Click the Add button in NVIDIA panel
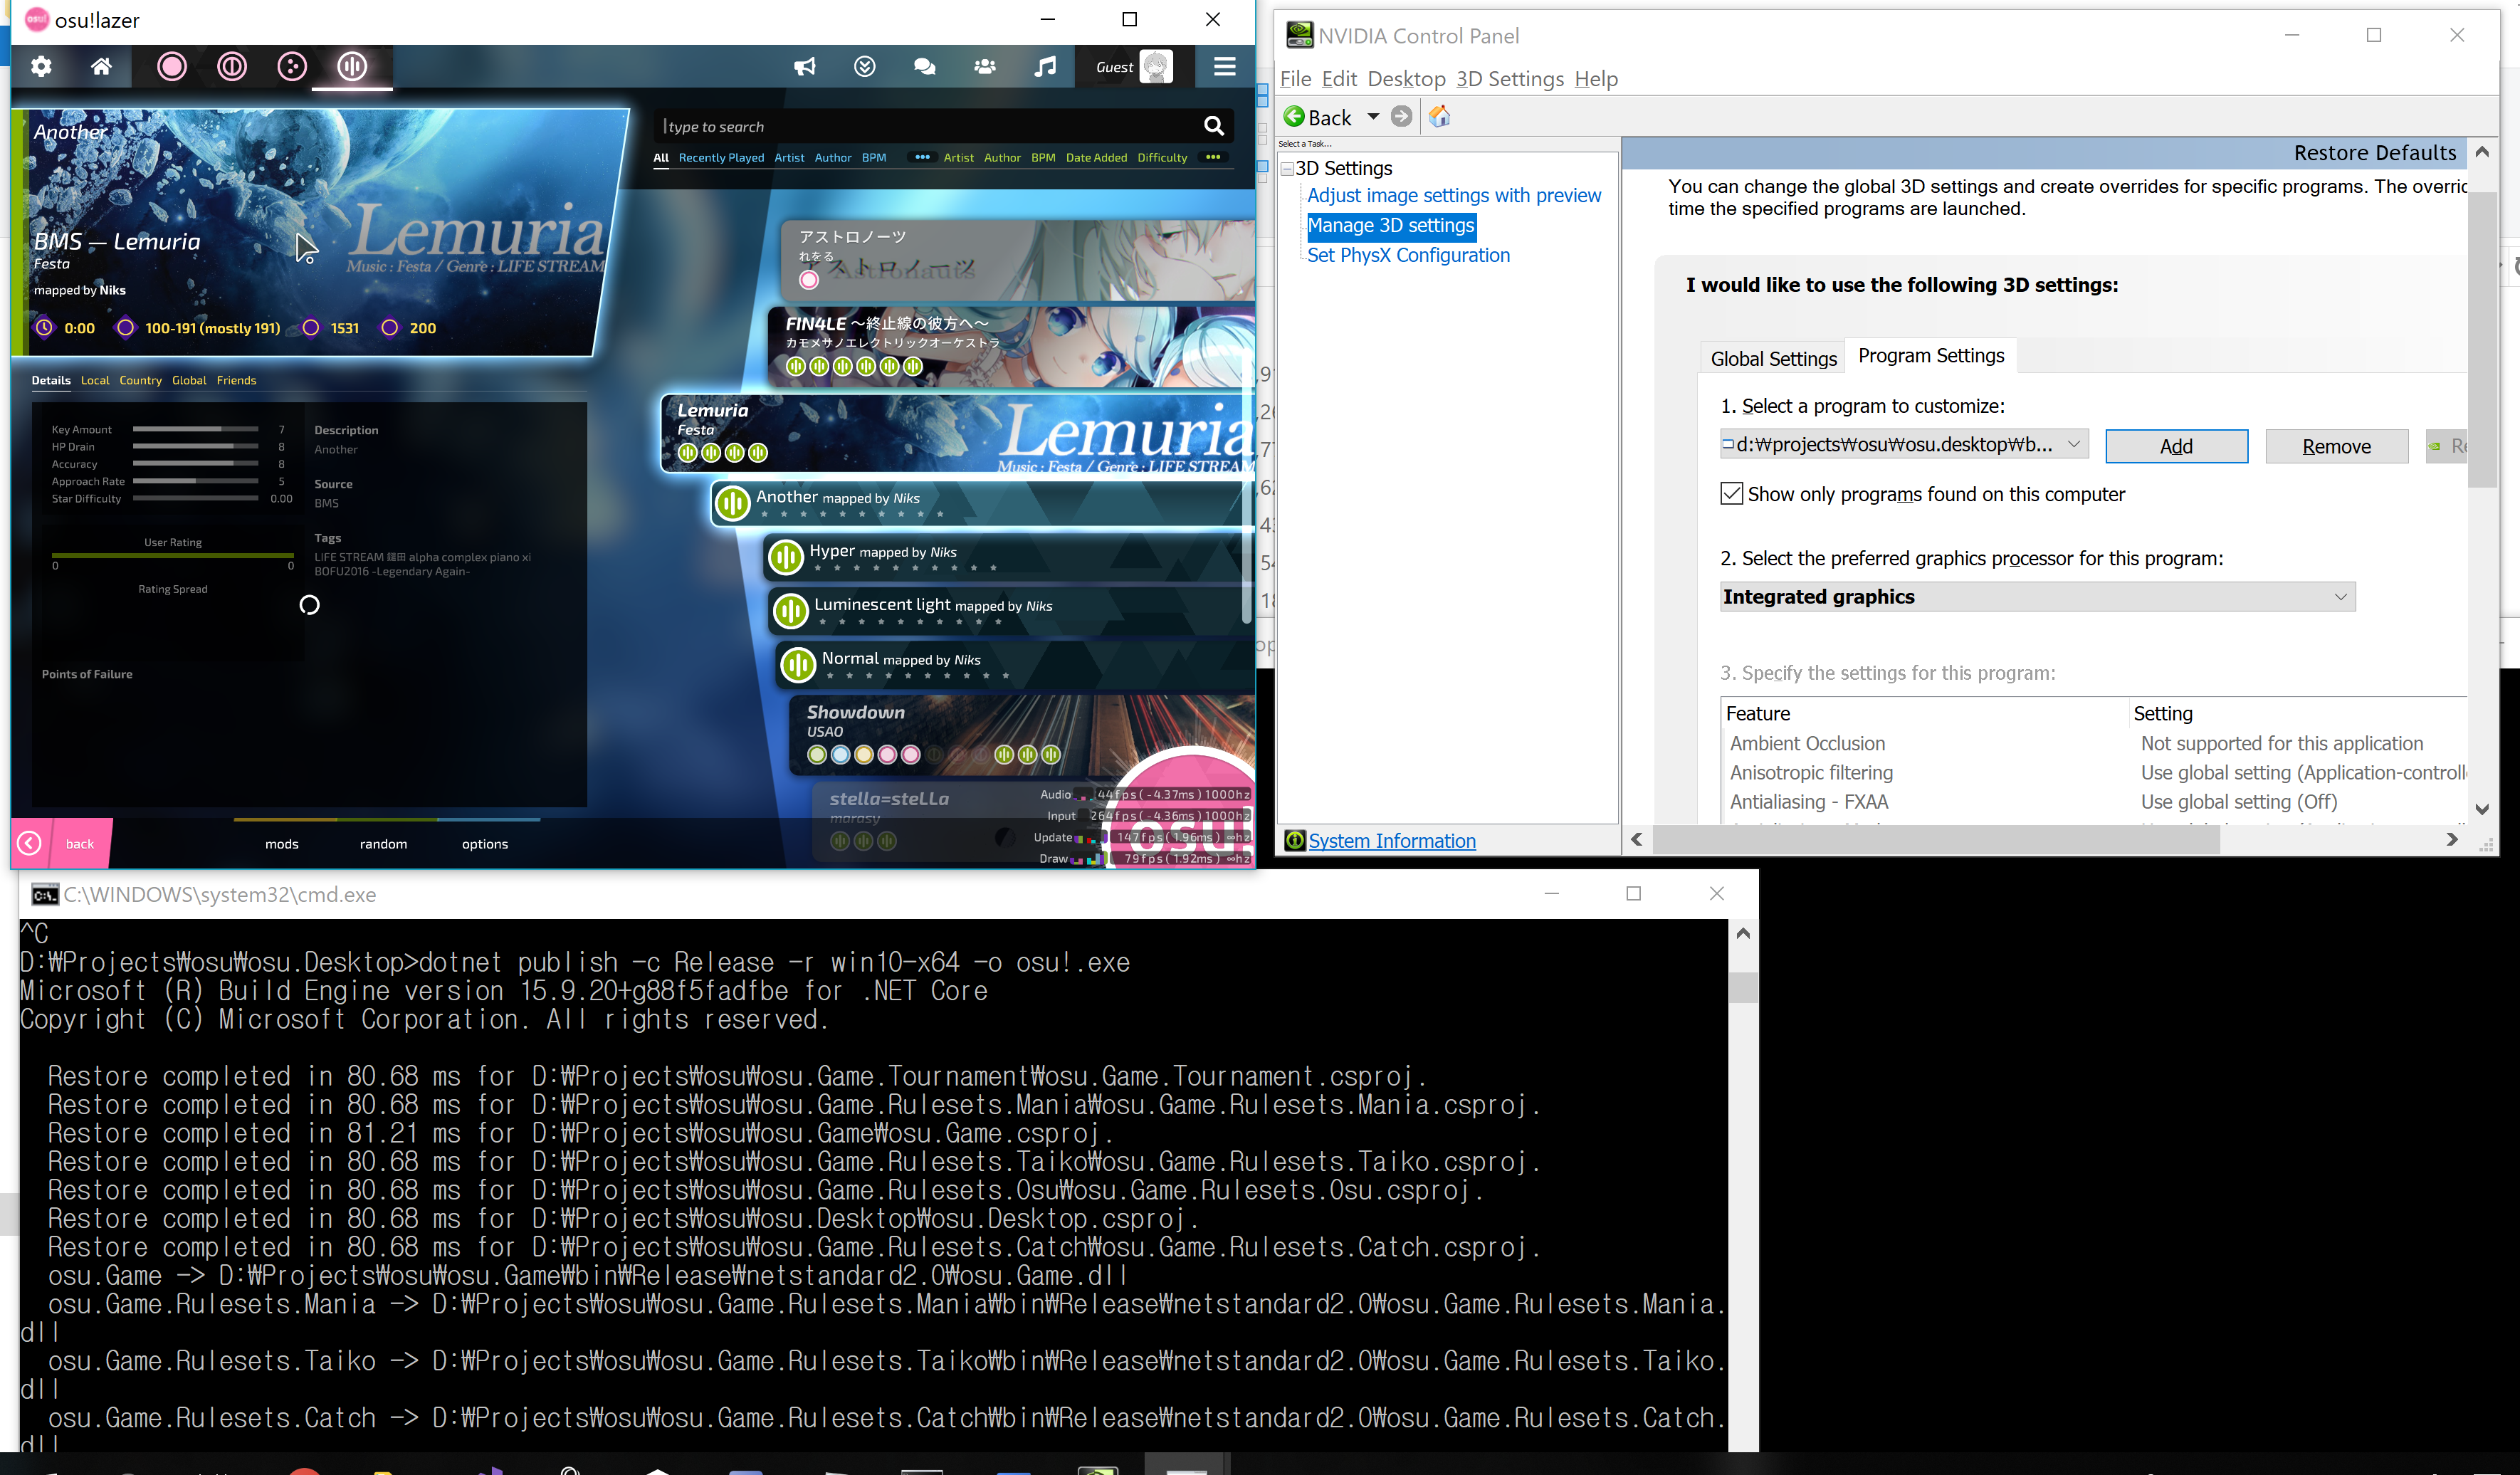 [x=2176, y=446]
